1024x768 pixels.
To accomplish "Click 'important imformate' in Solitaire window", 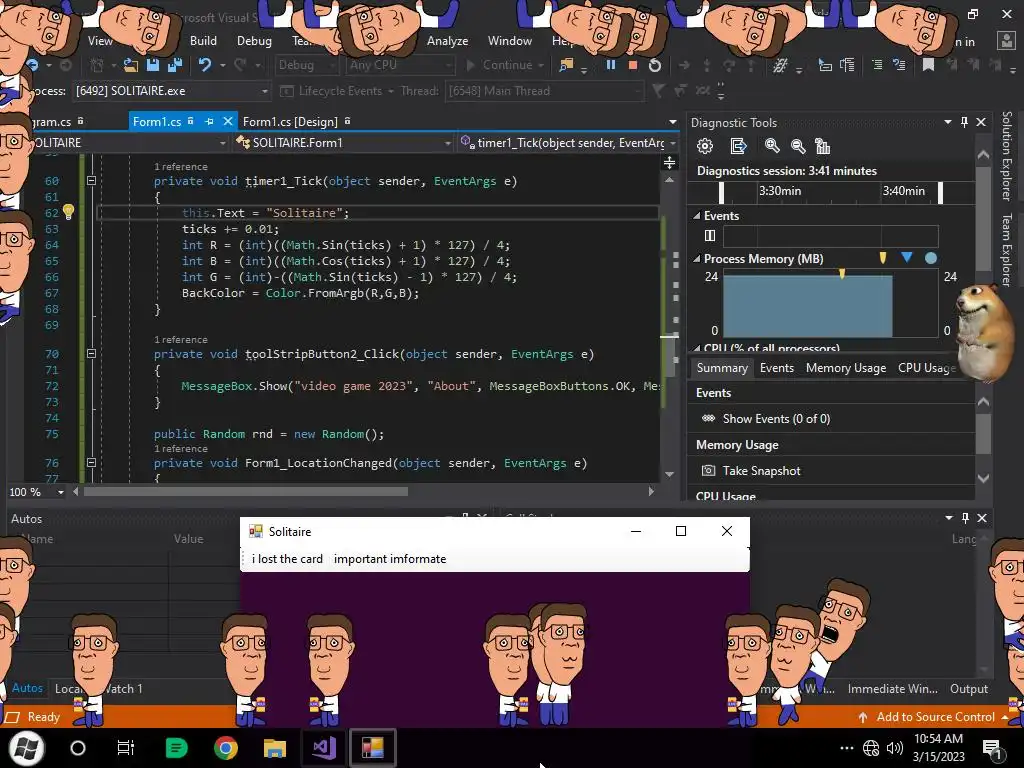I will pos(390,559).
